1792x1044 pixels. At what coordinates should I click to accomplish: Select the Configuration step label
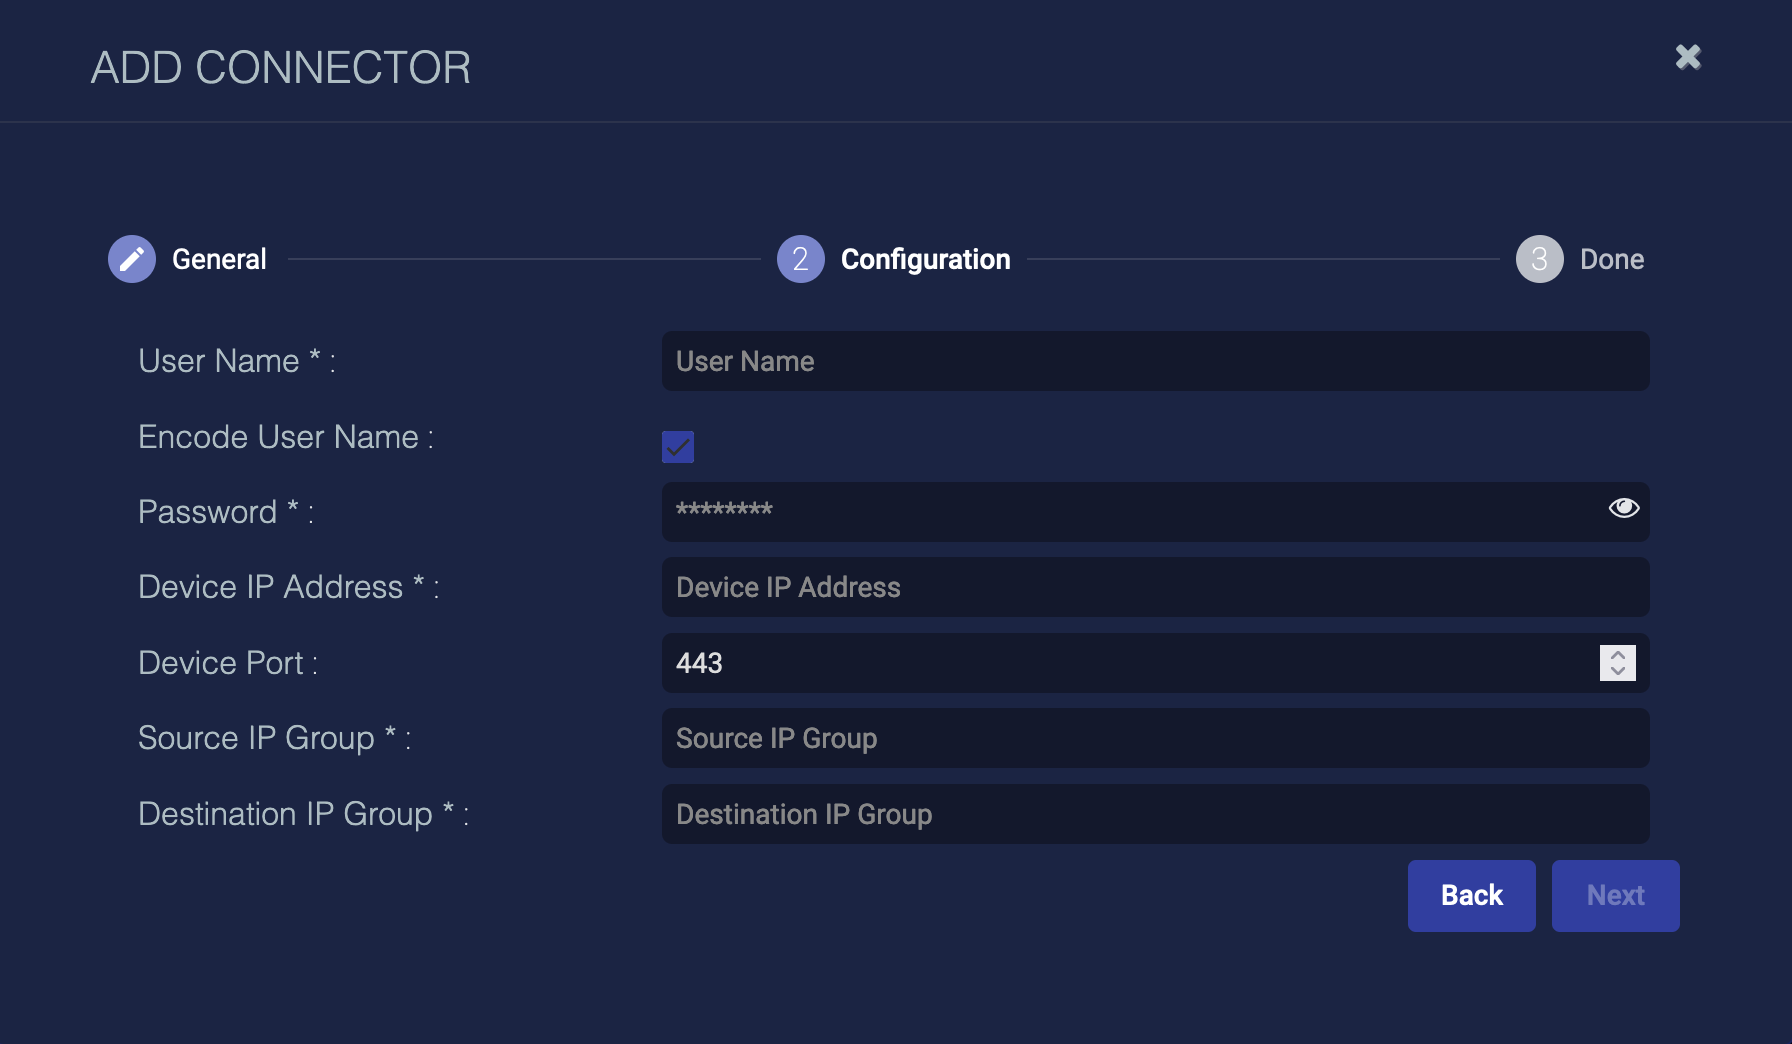pos(925,259)
